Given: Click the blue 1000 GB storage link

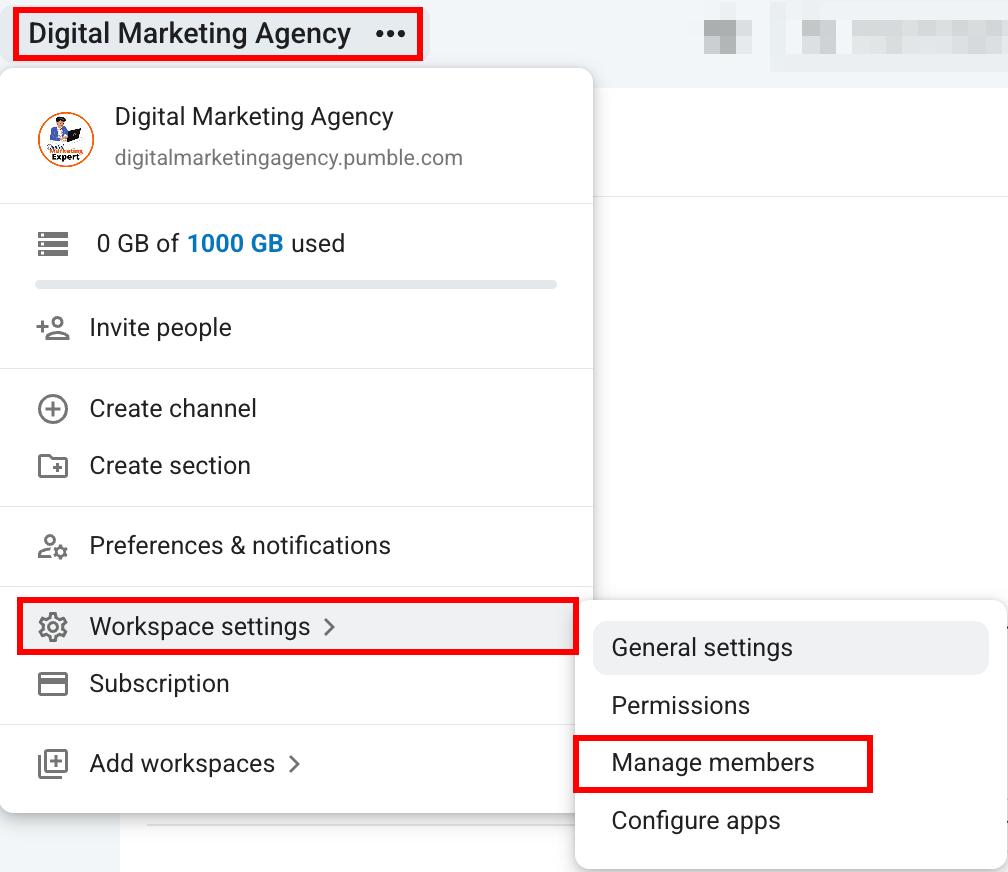Looking at the screenshot, I should click(235, 243).
